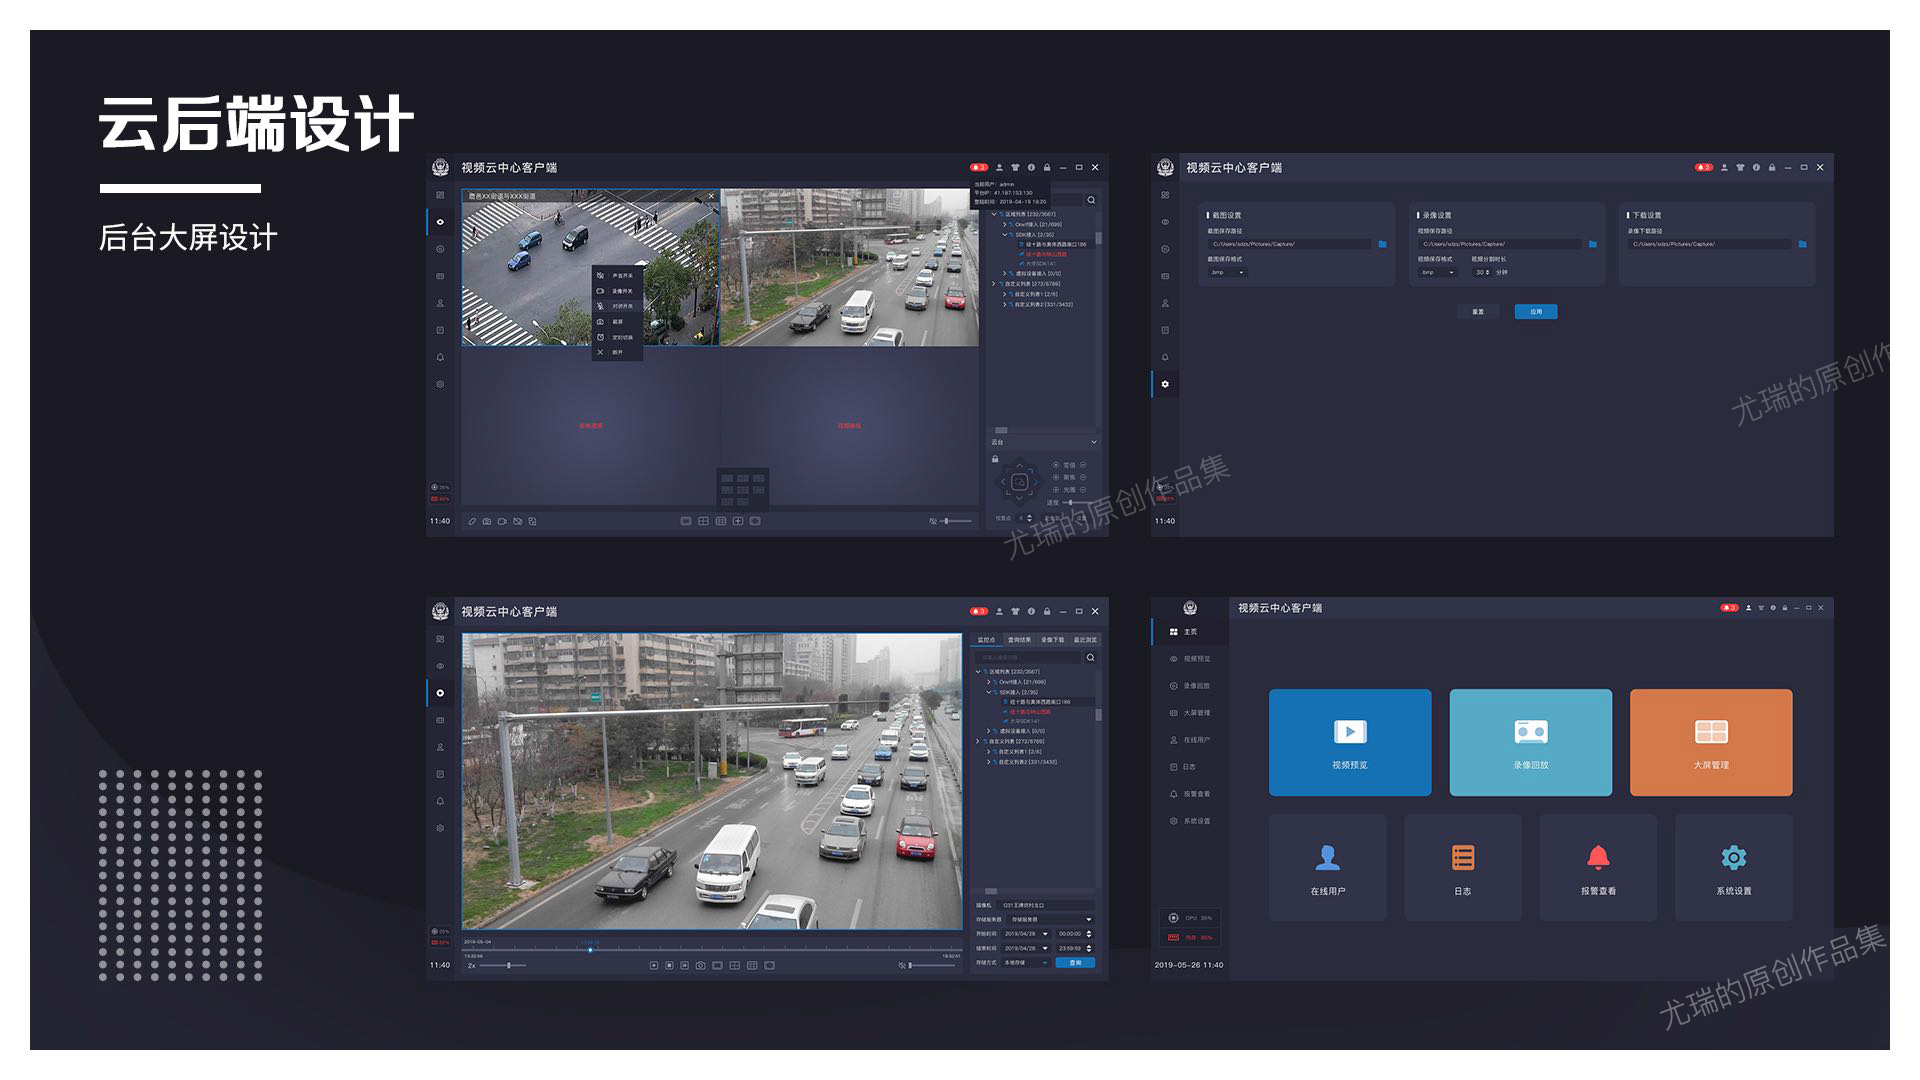The image size is (1920, 1080).
Task: Select 截屏 in the live preview context menu
Action: pos(618,322)
